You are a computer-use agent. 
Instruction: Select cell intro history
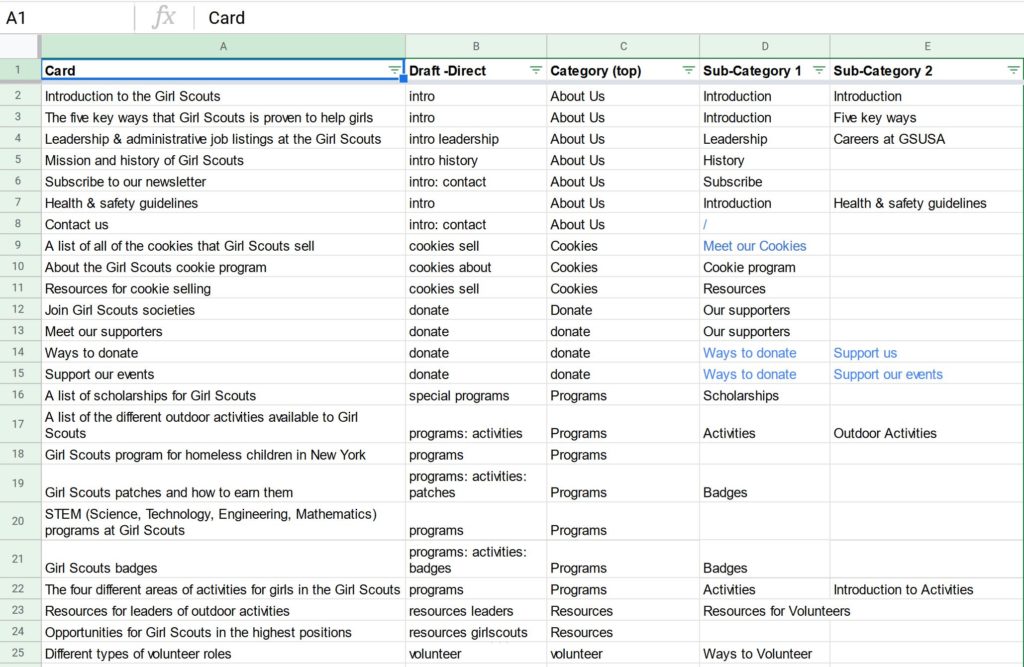point(476,161)
